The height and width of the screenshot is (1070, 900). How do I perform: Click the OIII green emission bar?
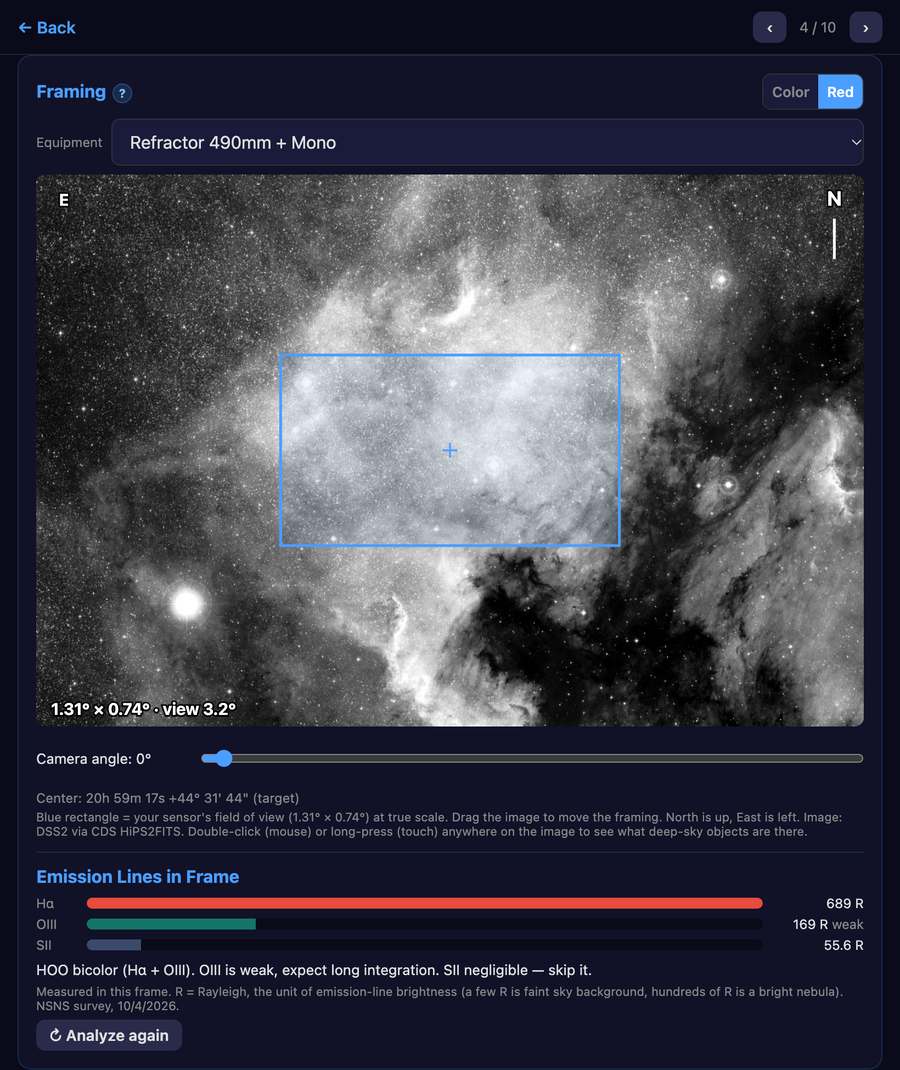pyautogui.click(x=171, y=924)
